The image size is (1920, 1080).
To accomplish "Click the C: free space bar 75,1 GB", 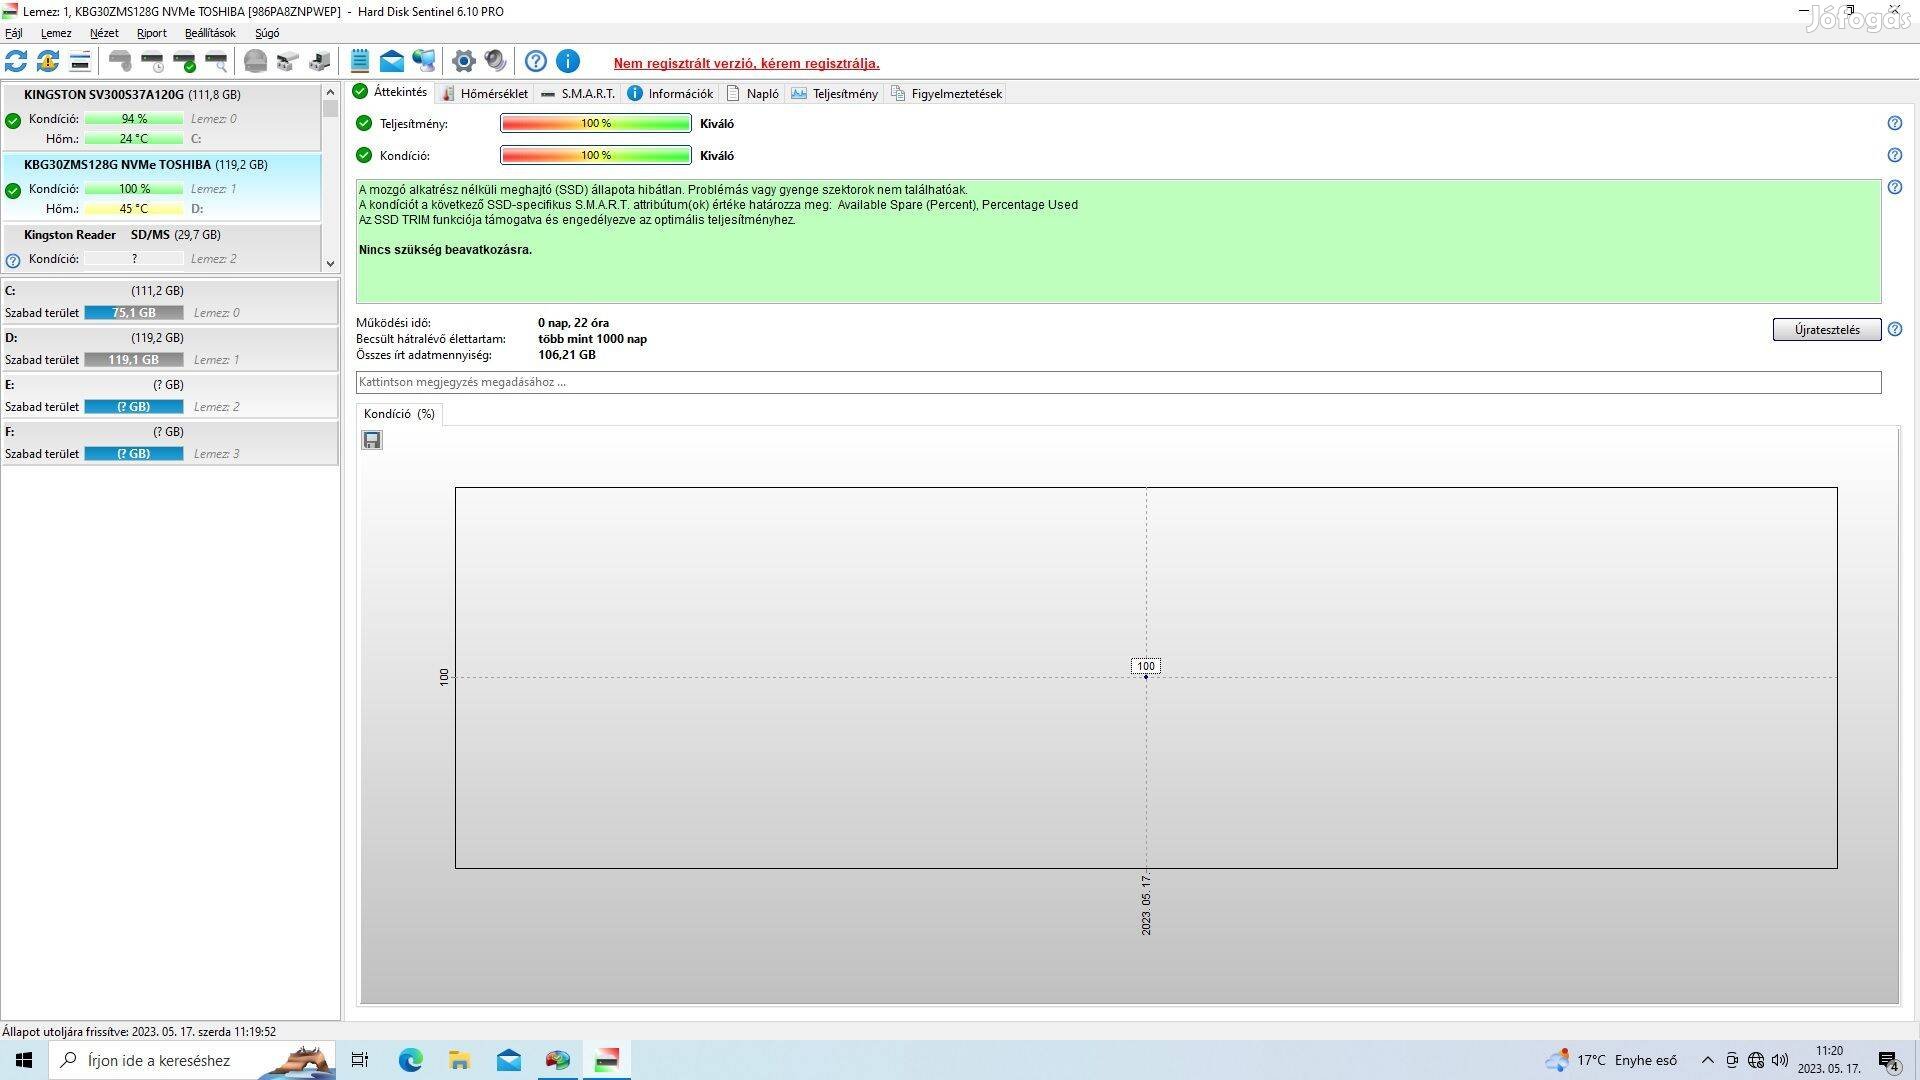I will 134,313.
